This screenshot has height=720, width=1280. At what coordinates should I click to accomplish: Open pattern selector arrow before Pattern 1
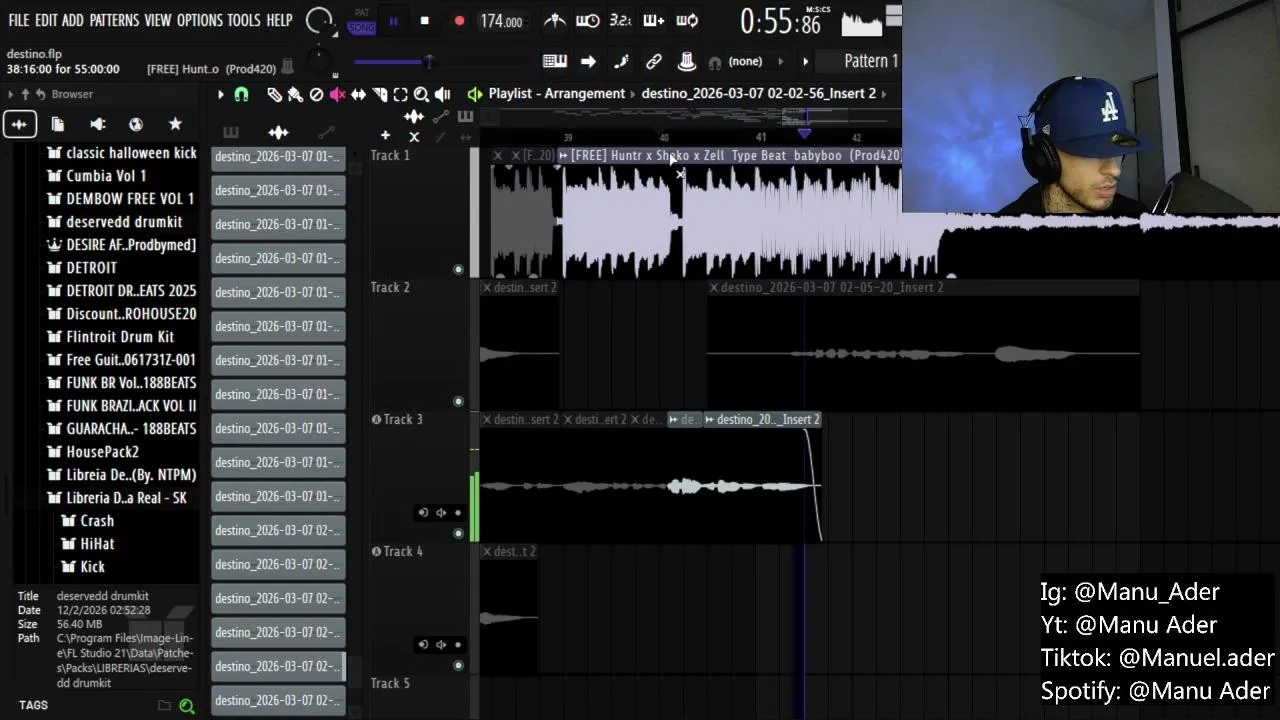[806, 61]
